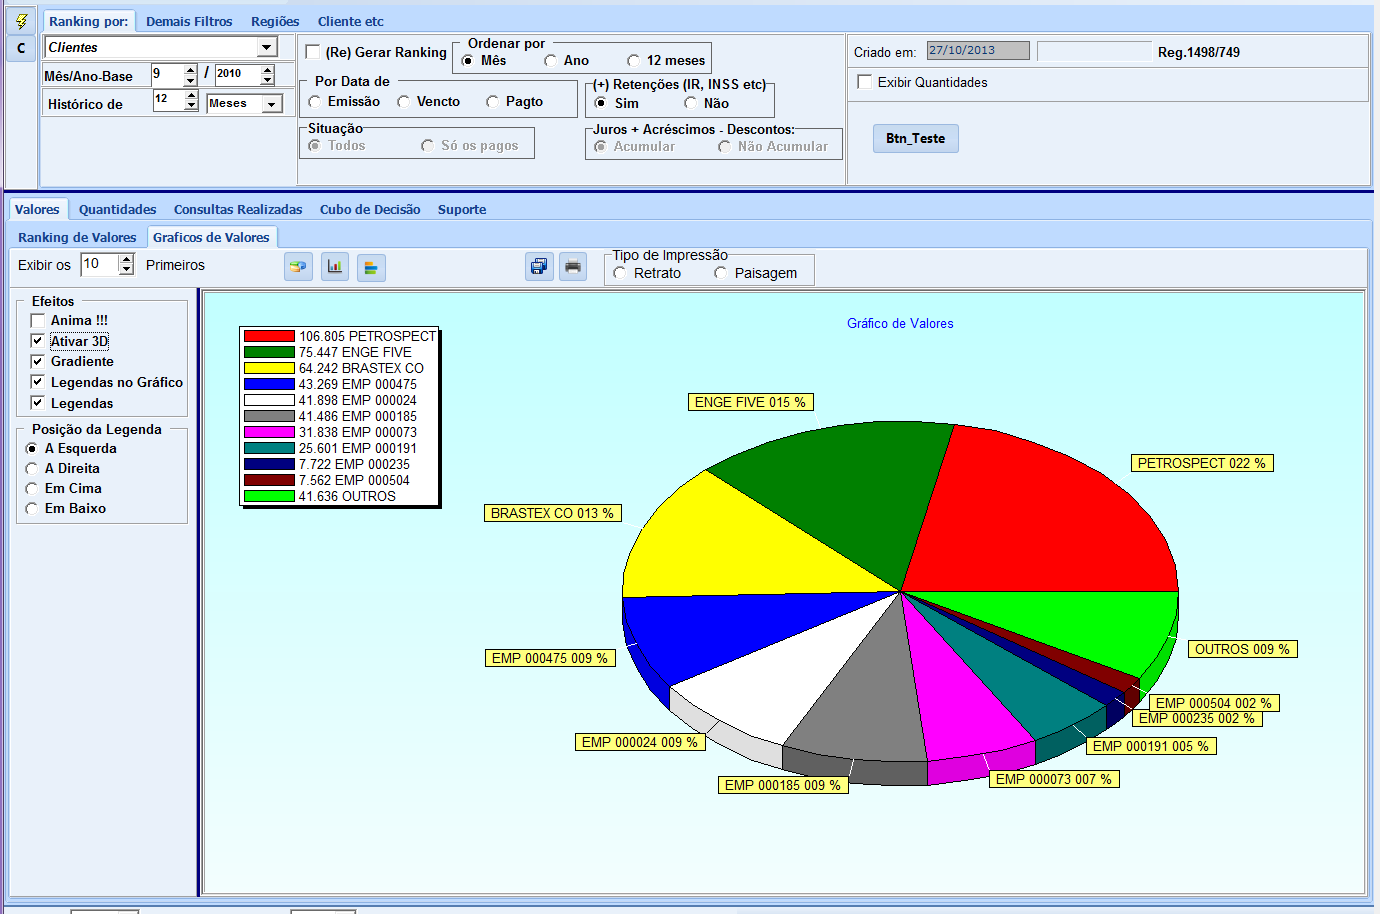Click the Btn_Teste button
1380x914 pixels.
click(x=915, y=138)
